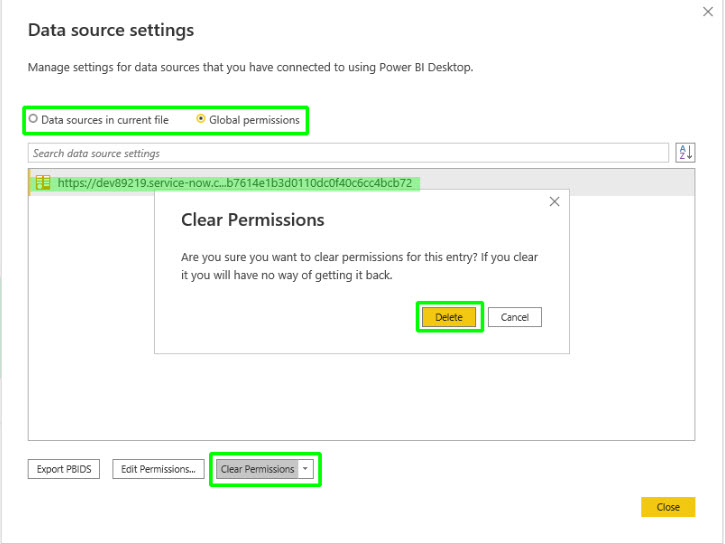725x544 pixels.
Task: Open Edit Permissions for the data source
Action: [x=158, y=469]
